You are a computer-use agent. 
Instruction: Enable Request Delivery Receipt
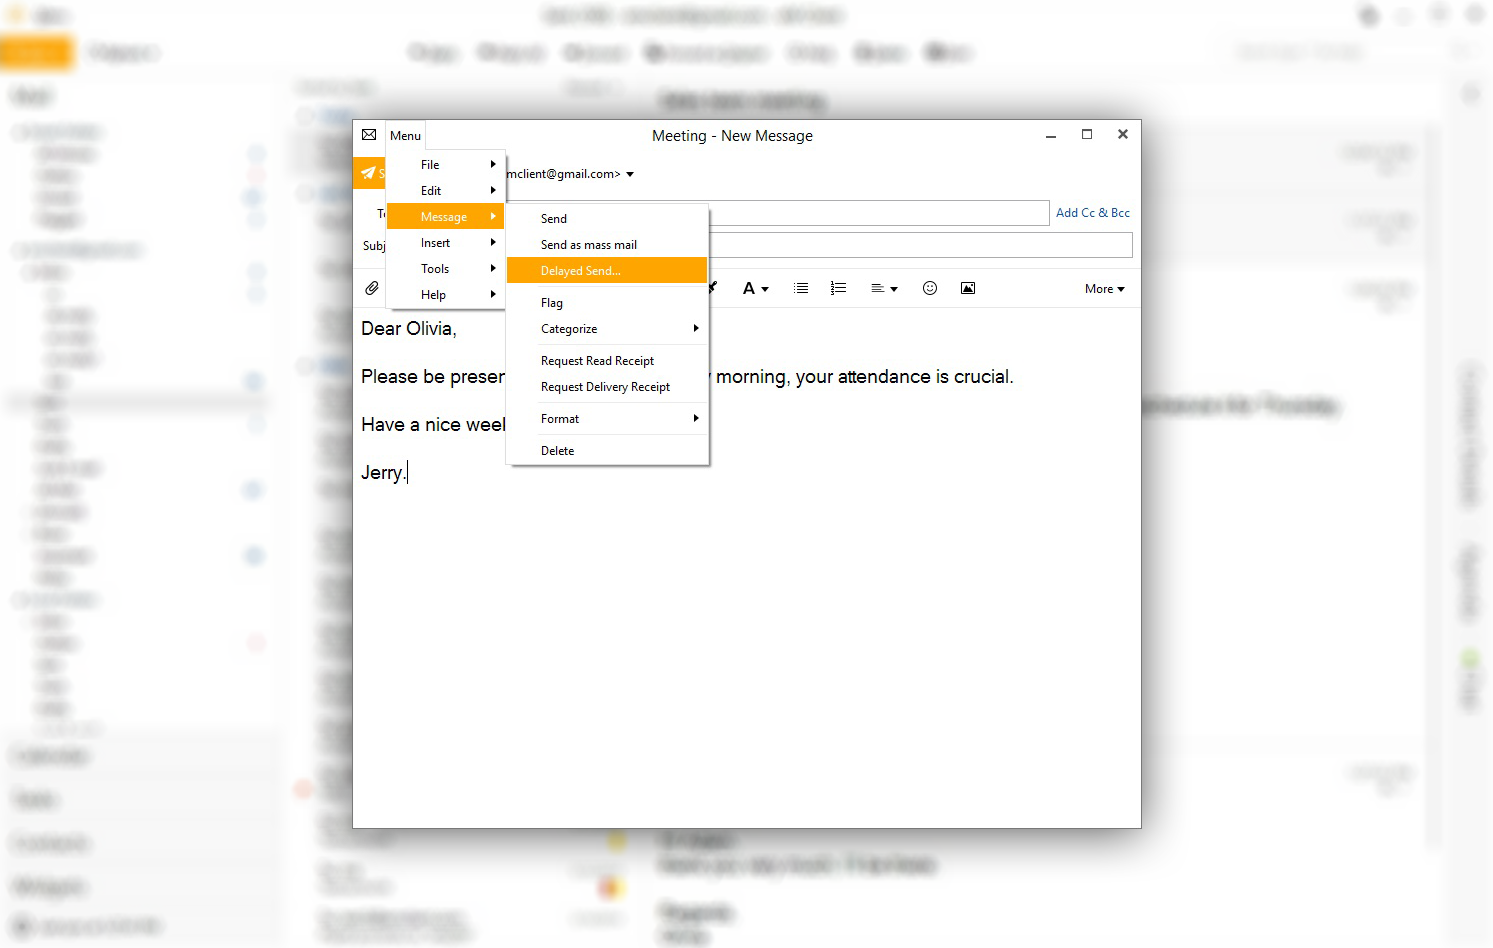pyautogui.click(x=605, y=387)
